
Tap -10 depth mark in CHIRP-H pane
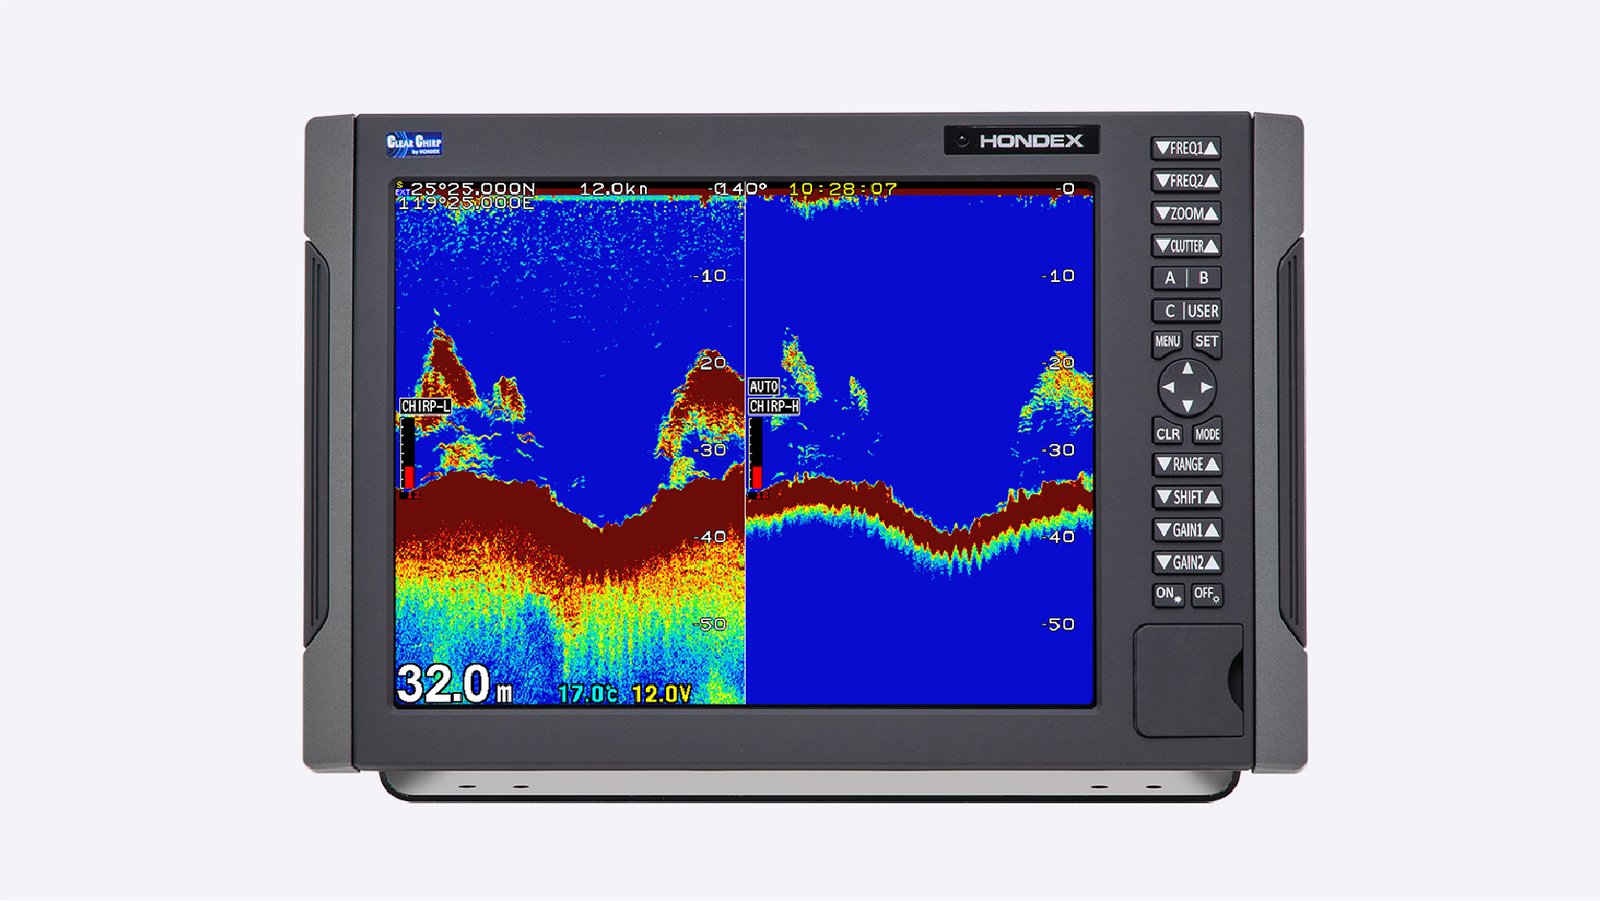(1058, 276)
